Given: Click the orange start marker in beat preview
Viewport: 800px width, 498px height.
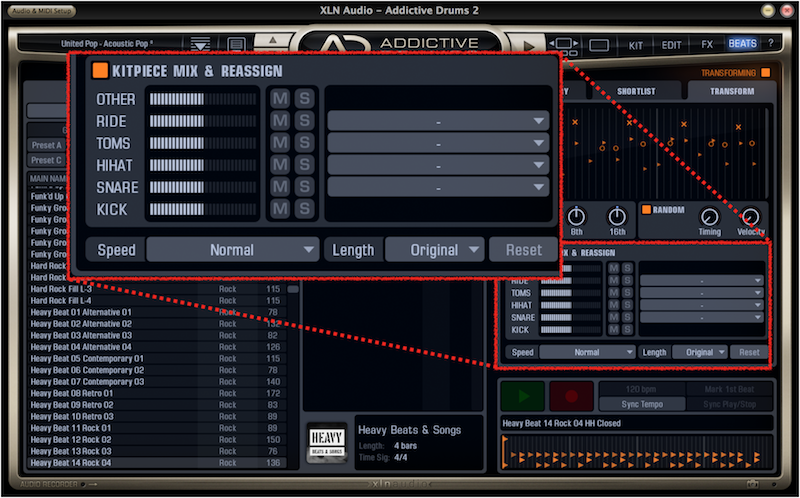Looking at the screenshot, I should pyautogui.click(x=505, y=452).
